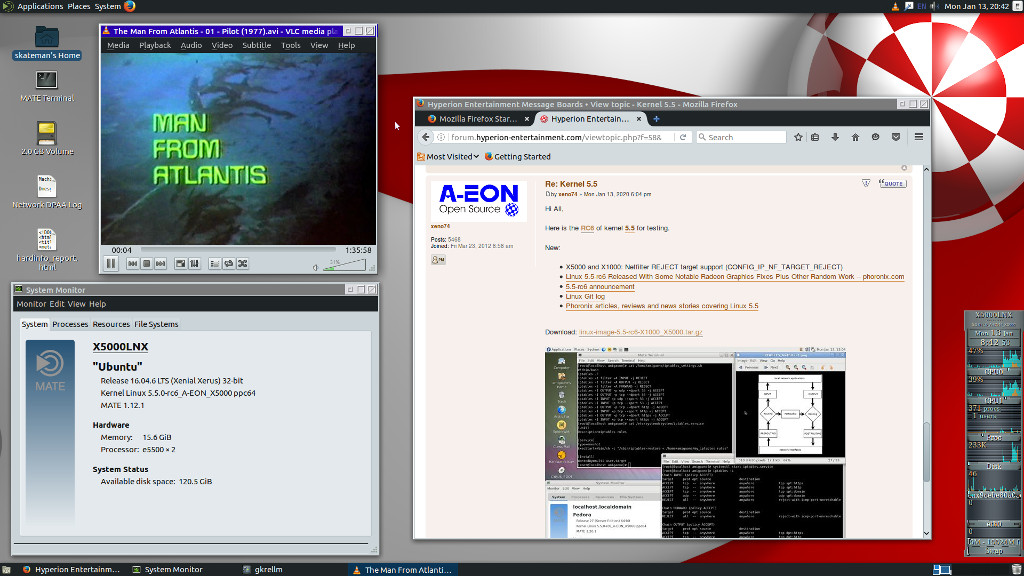The width and height of the screenshot is (1024, 576).
Task: Open the VLC Tools menu
Action: 291,45
